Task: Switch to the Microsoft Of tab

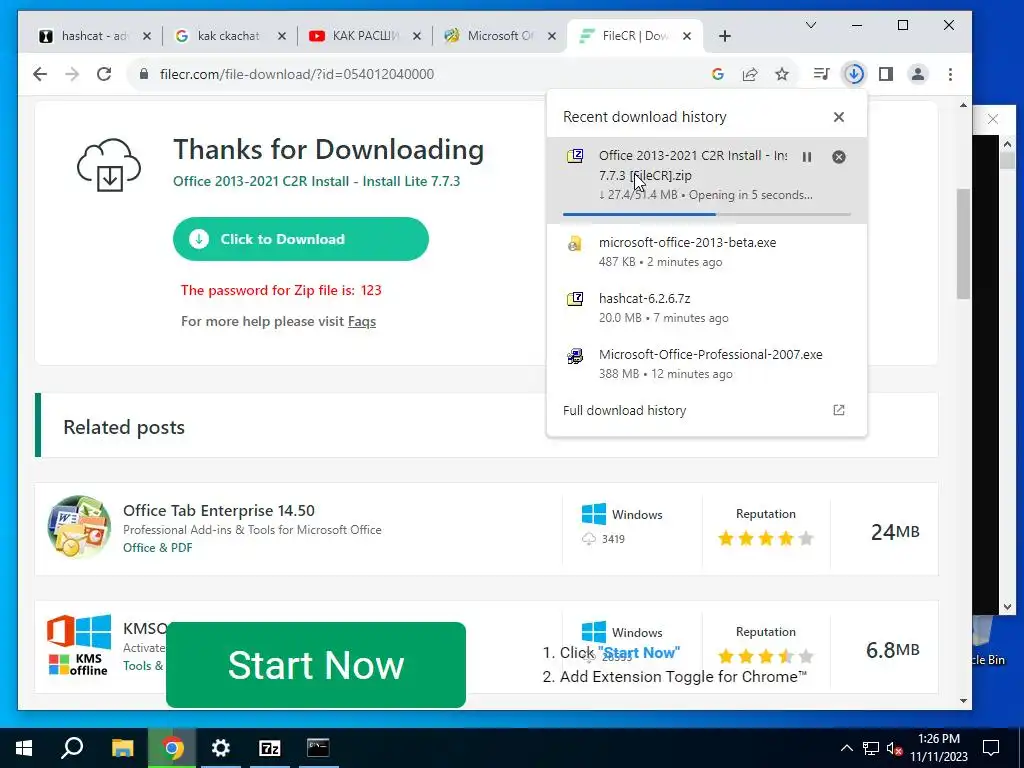Action: [500, 36]
